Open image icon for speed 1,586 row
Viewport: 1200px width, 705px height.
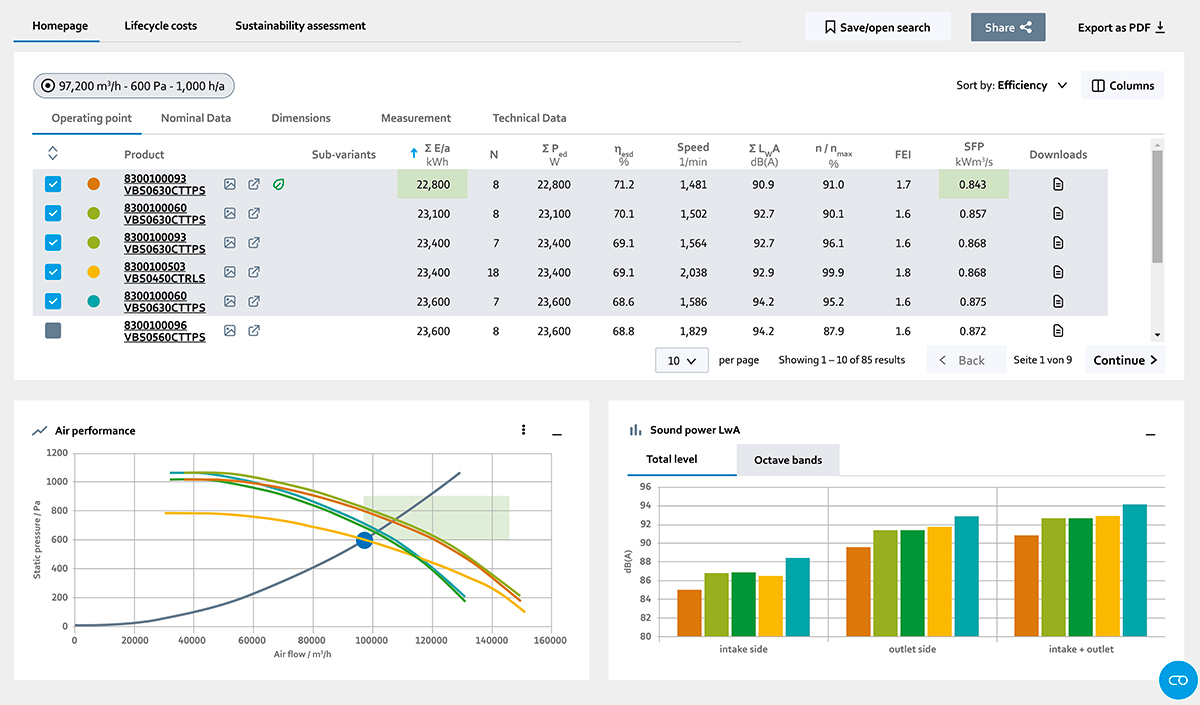coord(229,301)
